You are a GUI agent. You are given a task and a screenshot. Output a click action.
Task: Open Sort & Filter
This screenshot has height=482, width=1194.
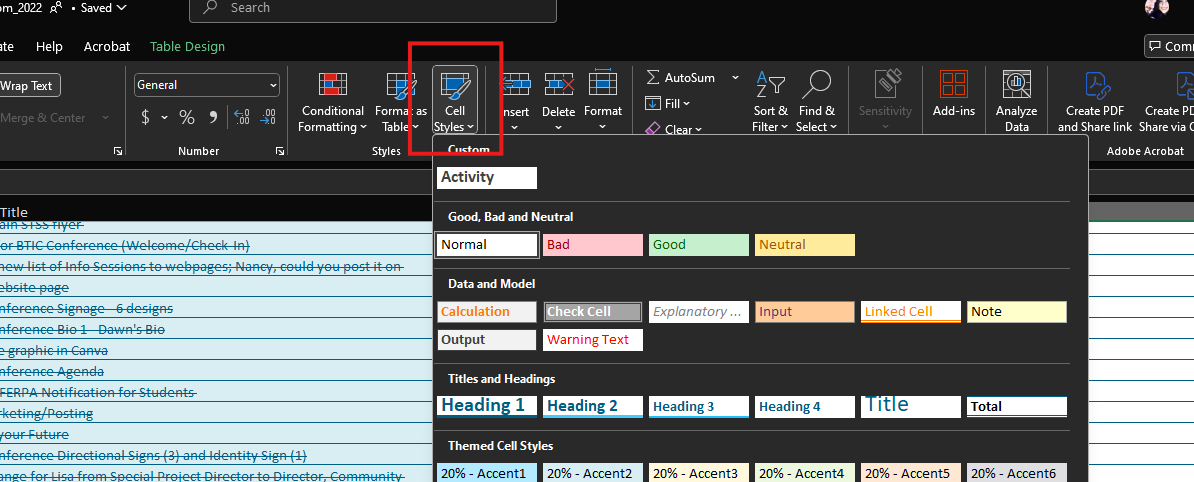[x=770, y=102]
